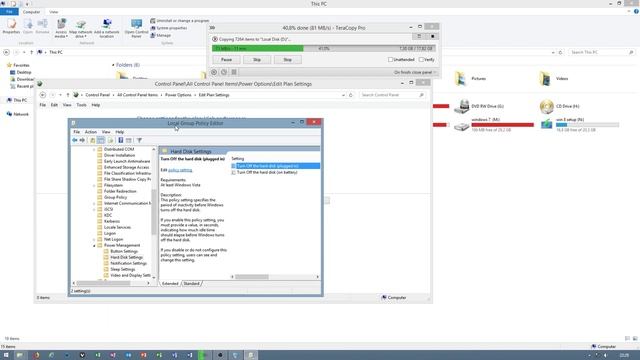640x360 pixels.
Task: Open the On finish close panel dropdown
Action: pyautogui.click(x=414, y=72)
